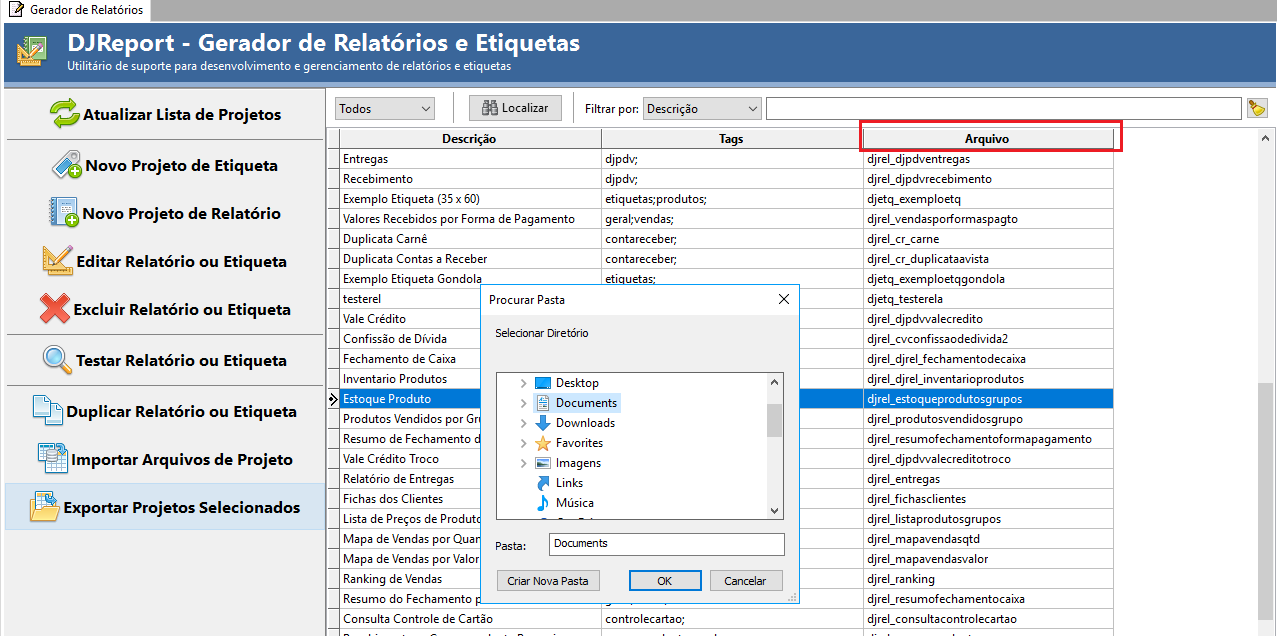Screen dimensions: 1277x636
Task: Open the Todos dropdown
Action: (385, 108)
